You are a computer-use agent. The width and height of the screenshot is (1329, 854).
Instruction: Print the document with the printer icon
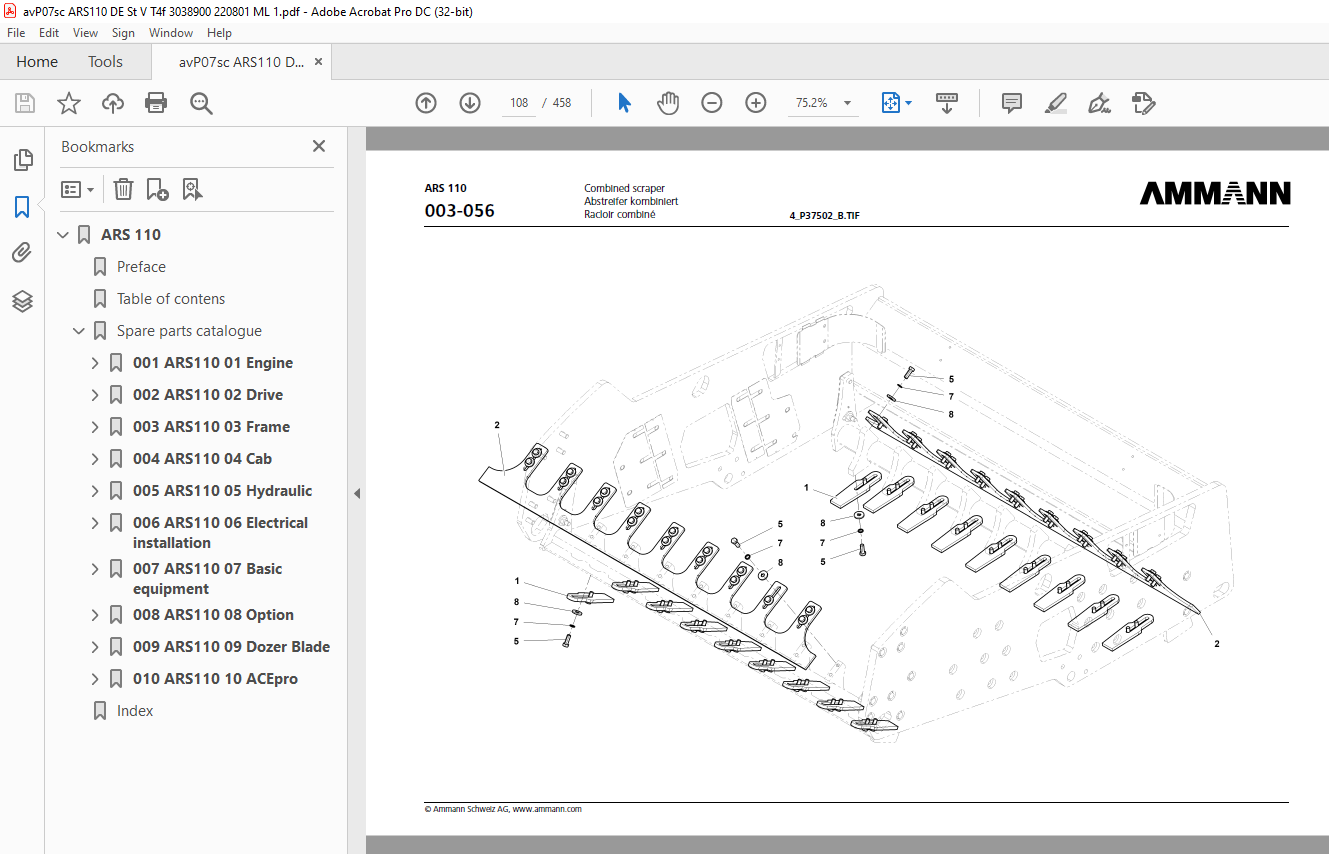click(x=156, y=103)
